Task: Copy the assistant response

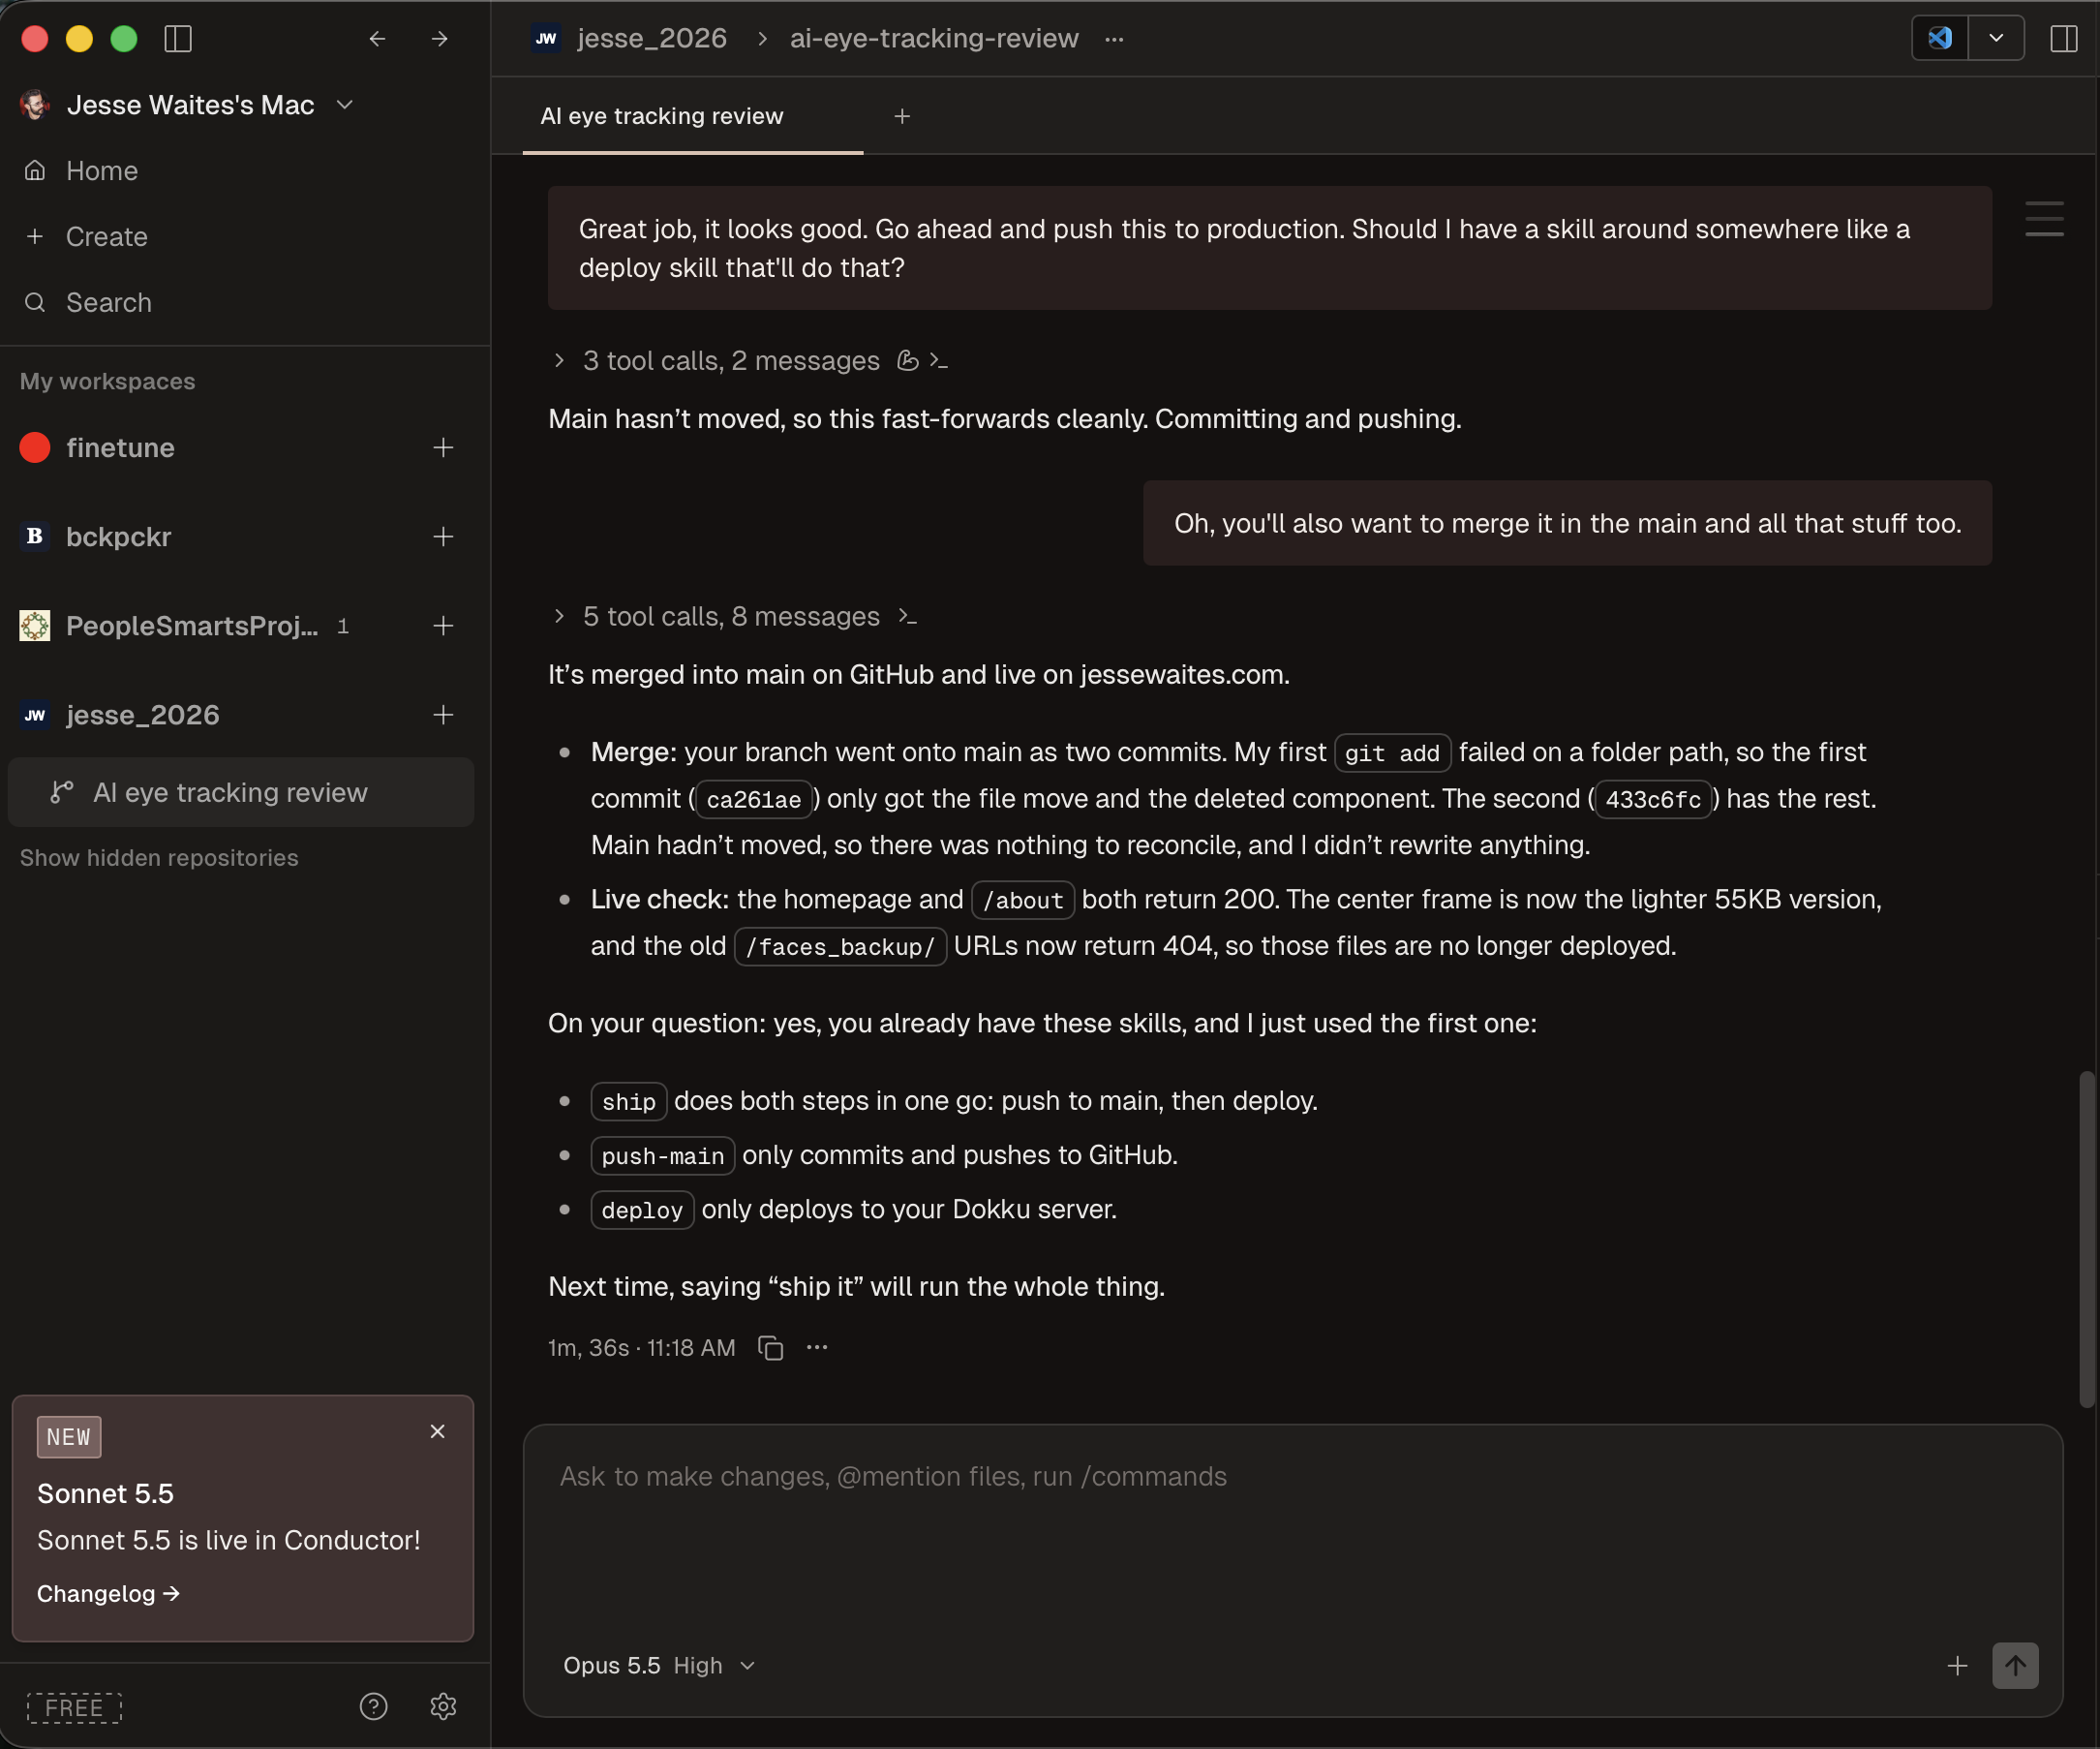Action: [770, 1348]
